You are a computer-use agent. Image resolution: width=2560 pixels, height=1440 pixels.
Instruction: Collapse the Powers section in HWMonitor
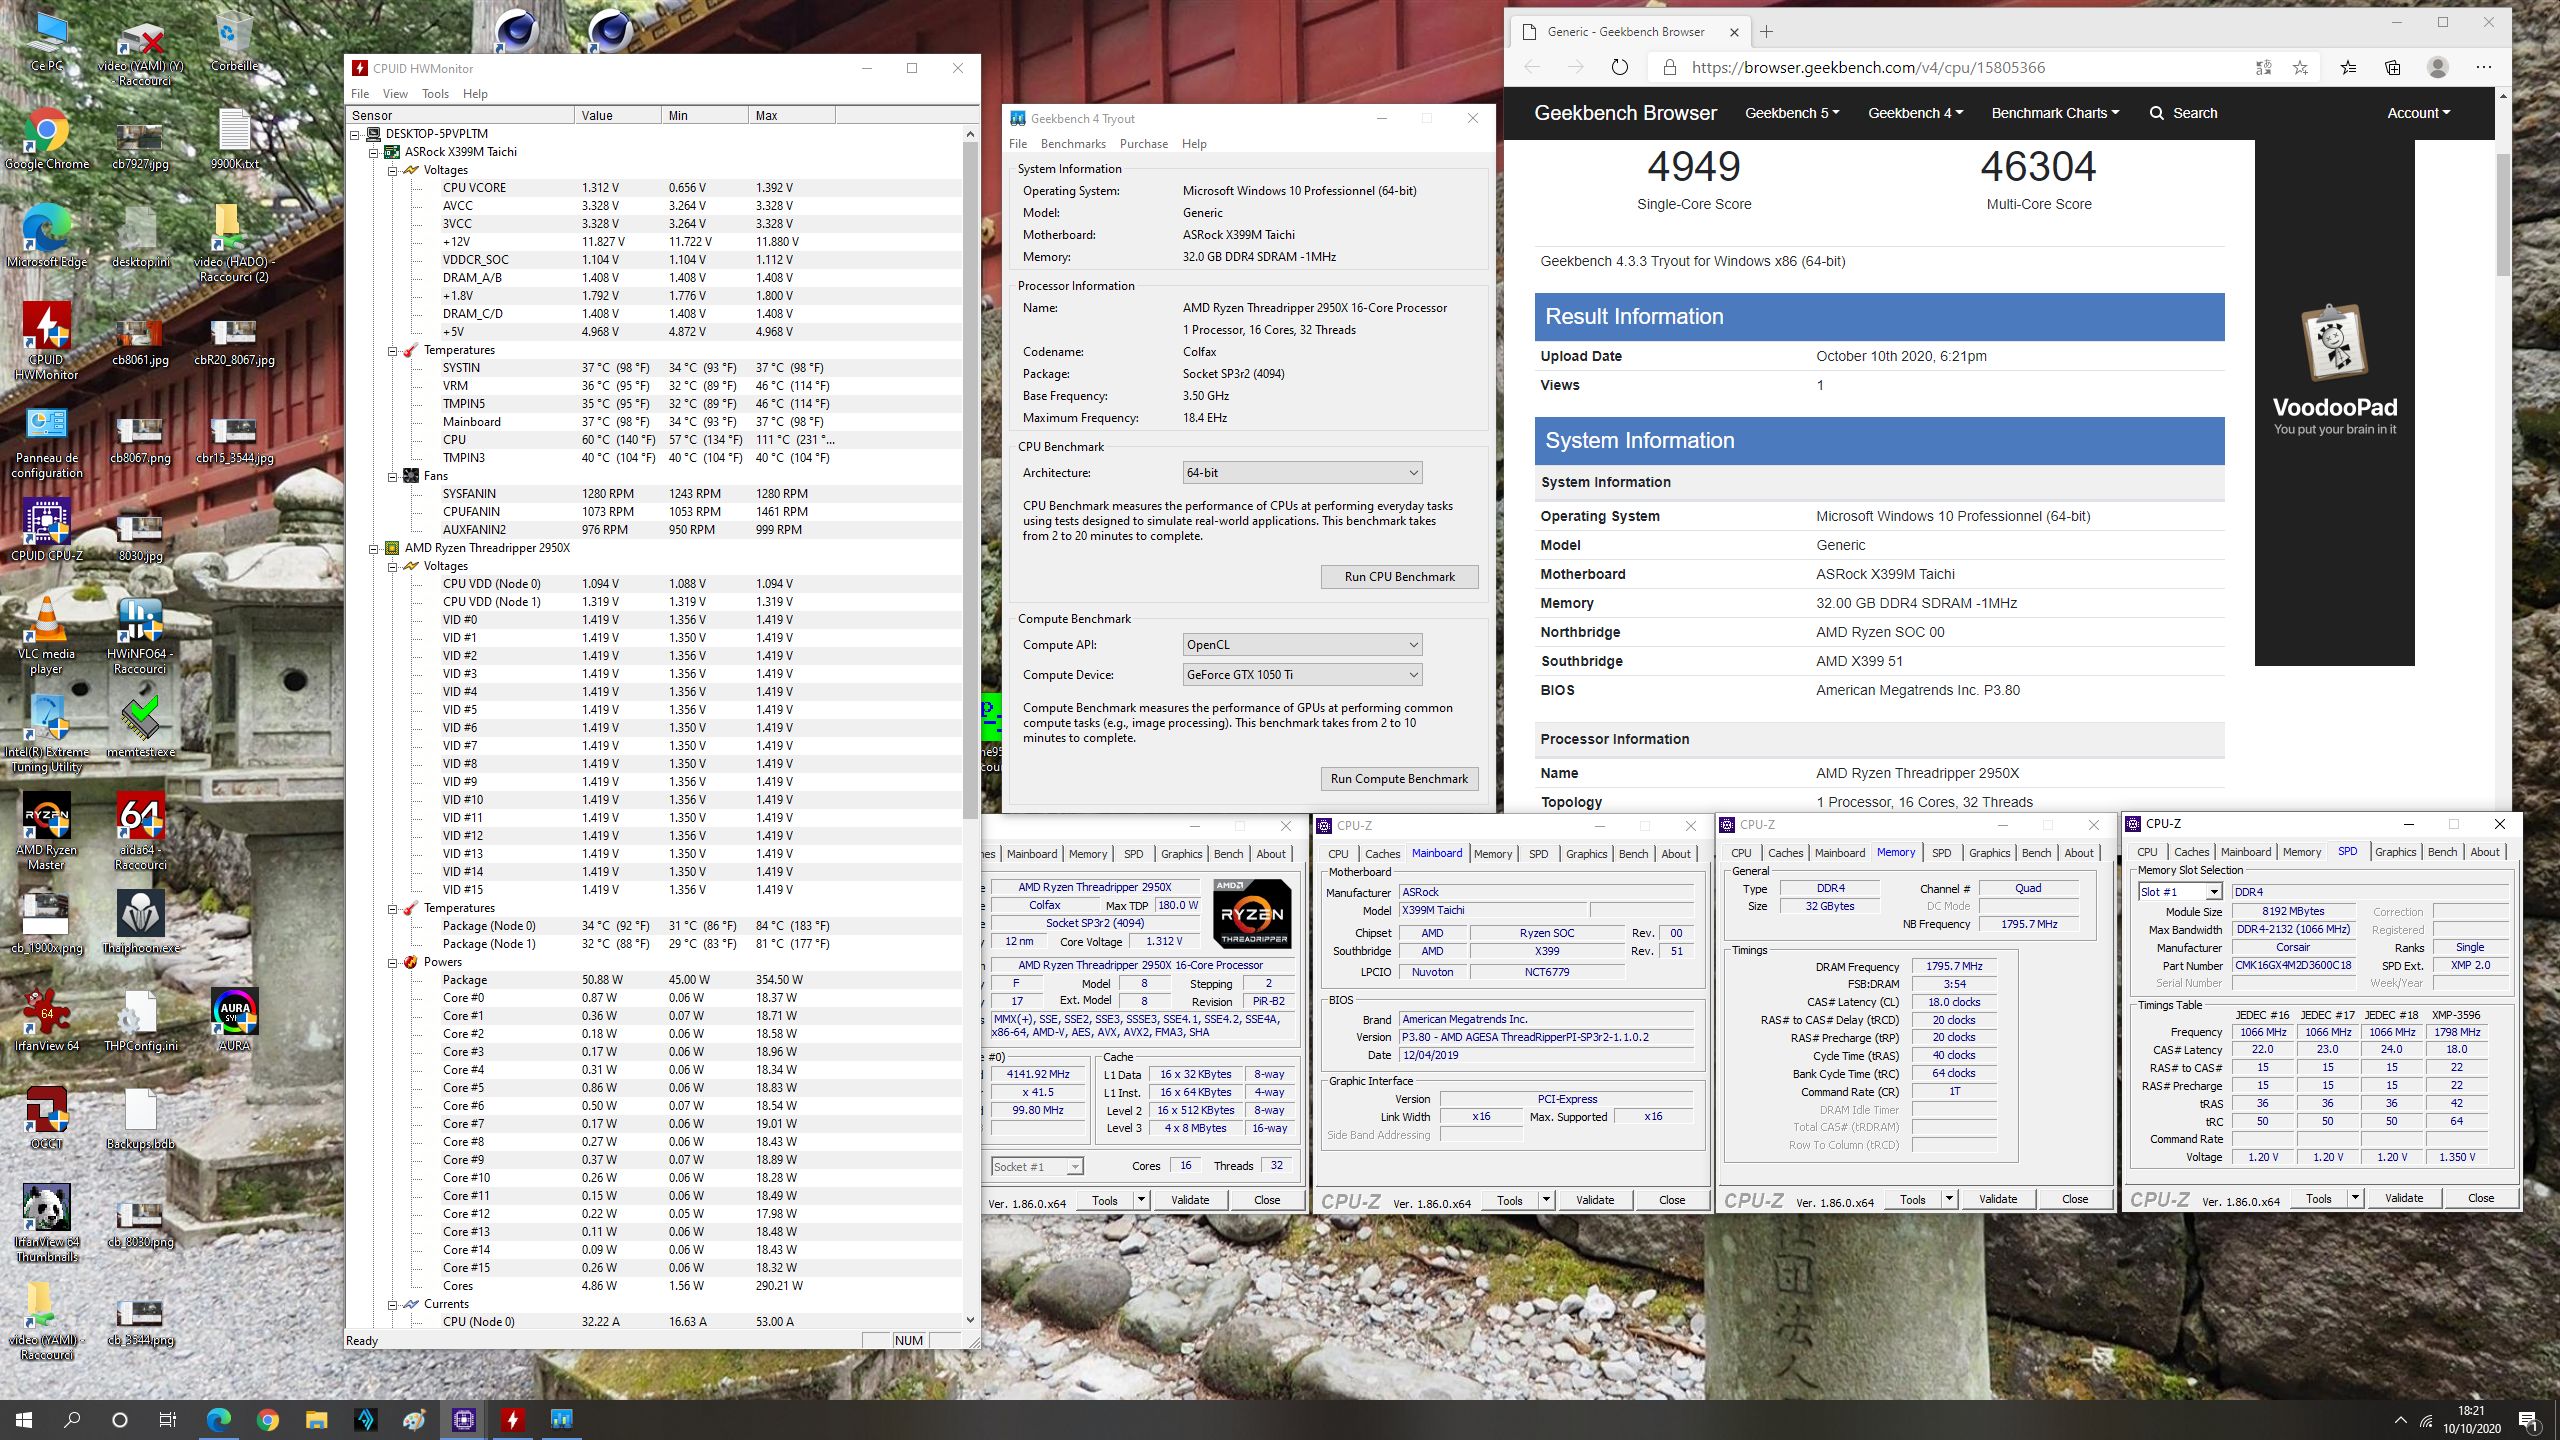click(x=392, y=962)
